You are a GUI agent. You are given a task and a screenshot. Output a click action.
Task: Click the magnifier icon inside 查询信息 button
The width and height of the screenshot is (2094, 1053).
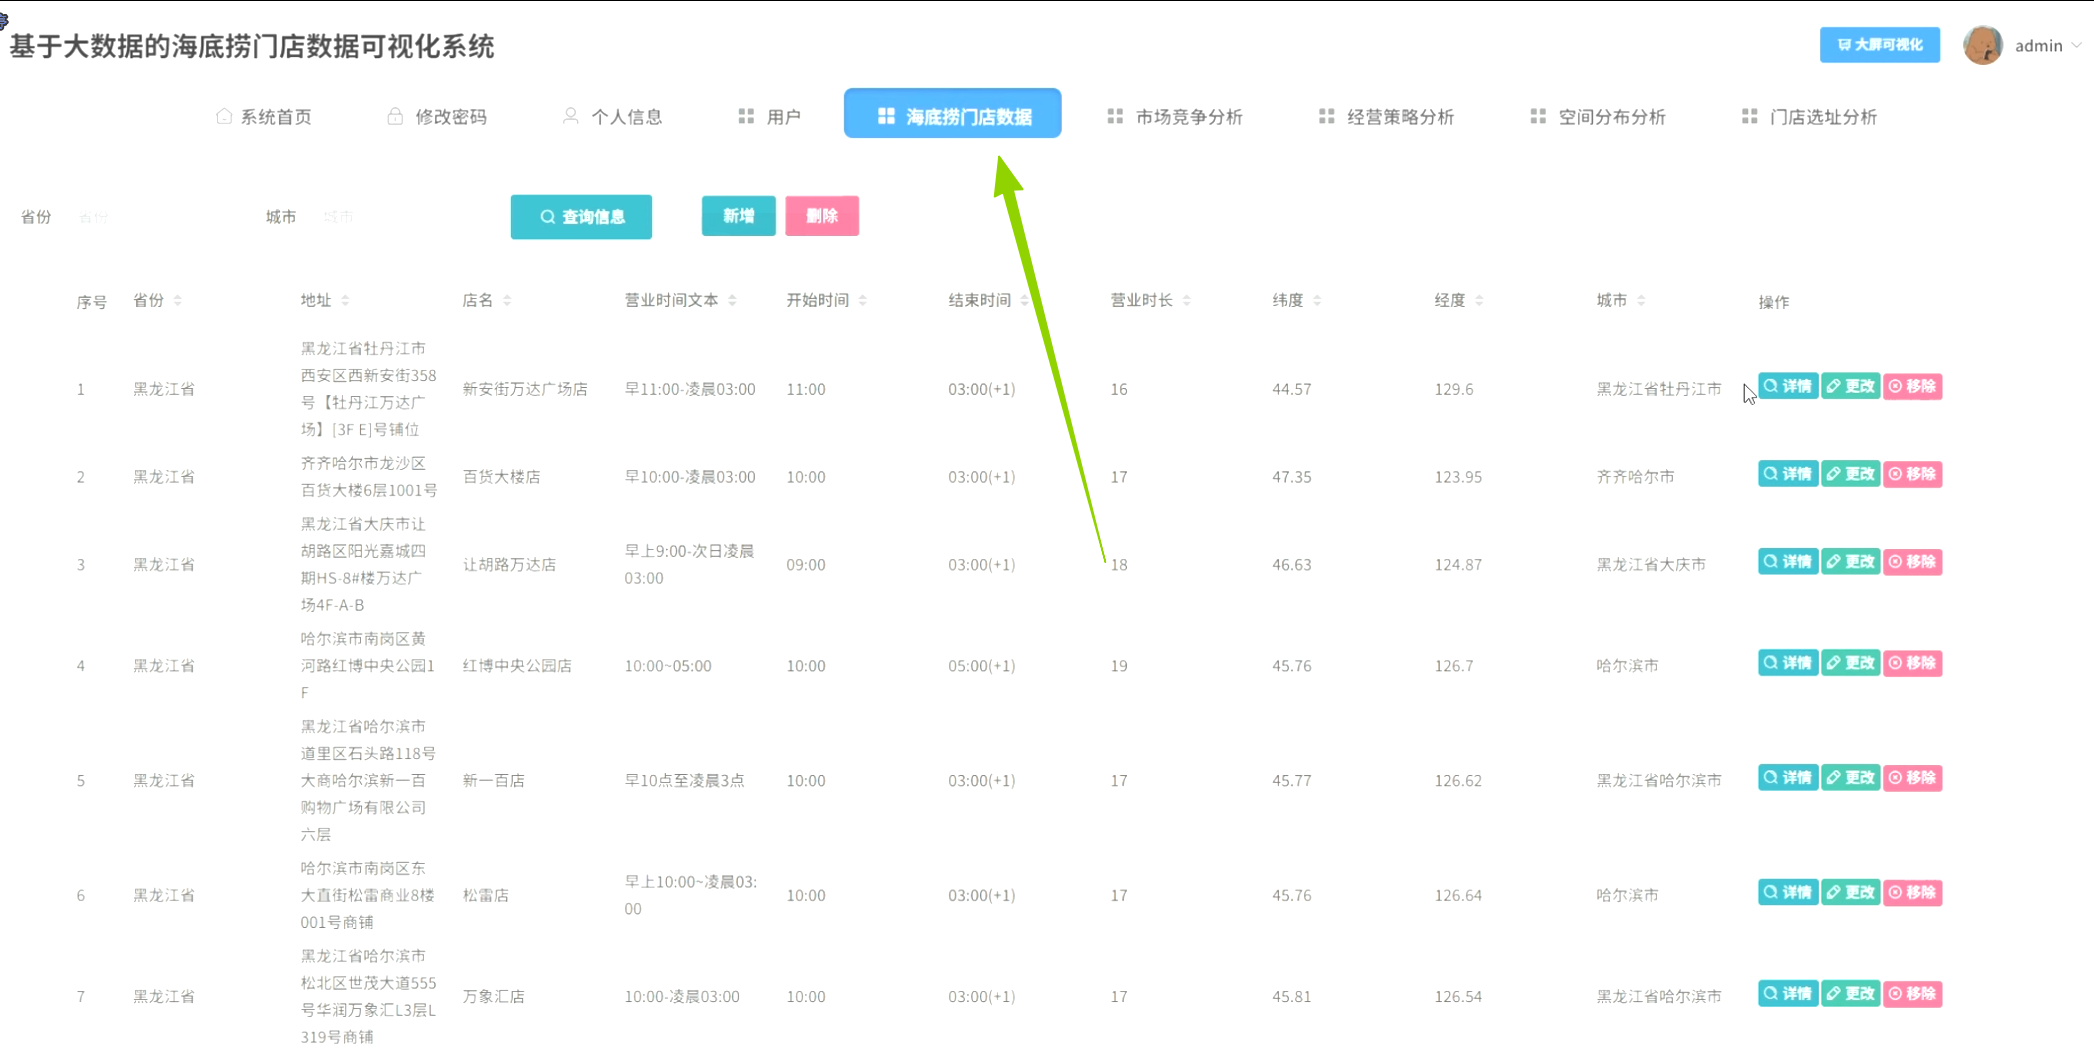pyautogui.click(x=547, y=216)
